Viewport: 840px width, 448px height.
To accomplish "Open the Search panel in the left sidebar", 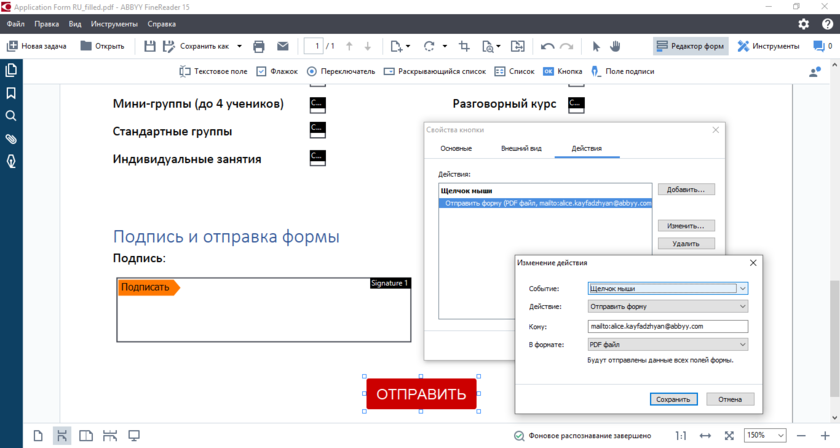I will point(11,116).
